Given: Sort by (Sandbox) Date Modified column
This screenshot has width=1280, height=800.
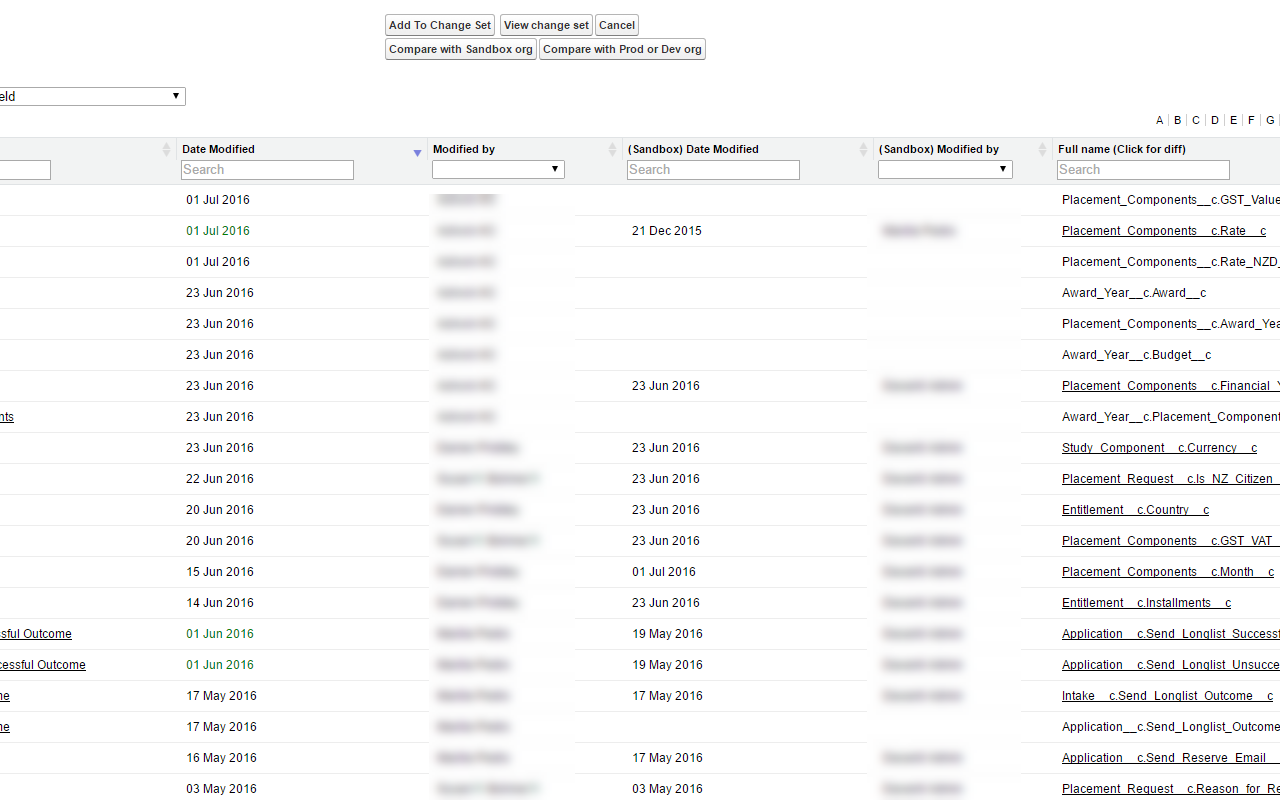Looking at the screenshot, I should point(863,149).
